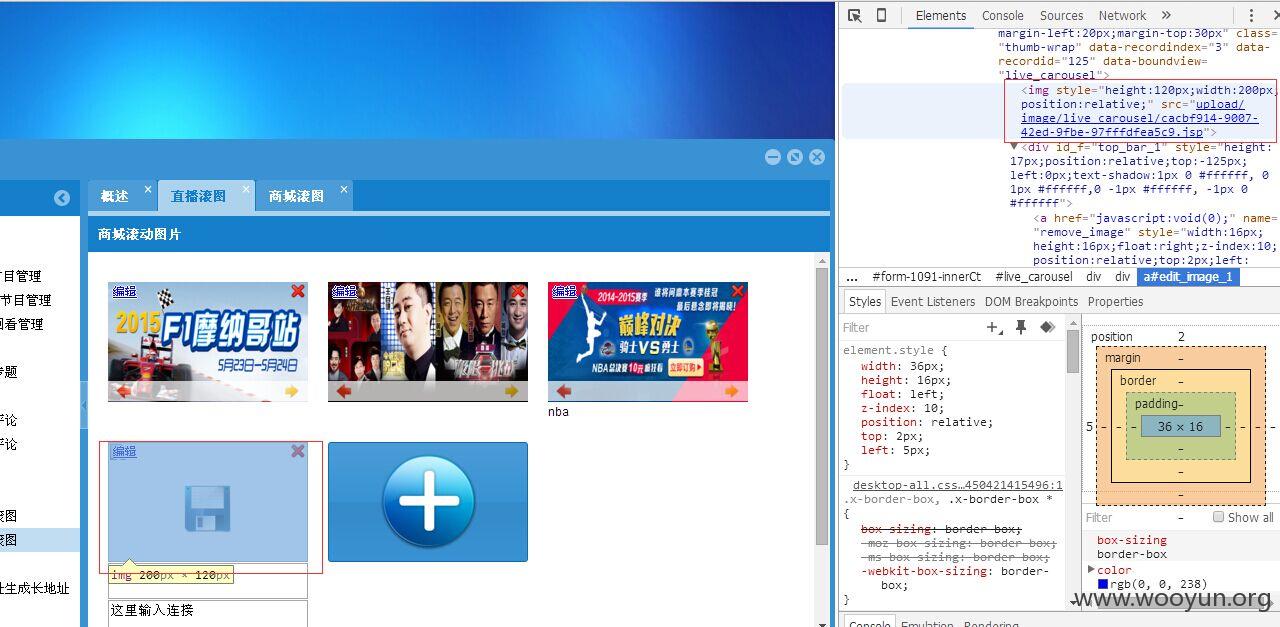Toggle device mode in DevTools
This screenshot has width=1280, height=627.
[x=881, y=15]
